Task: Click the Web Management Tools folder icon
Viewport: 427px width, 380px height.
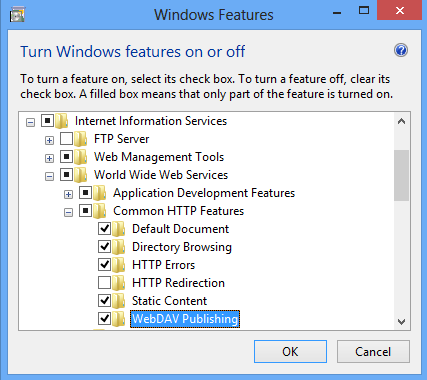Action: tap(81, 157)
